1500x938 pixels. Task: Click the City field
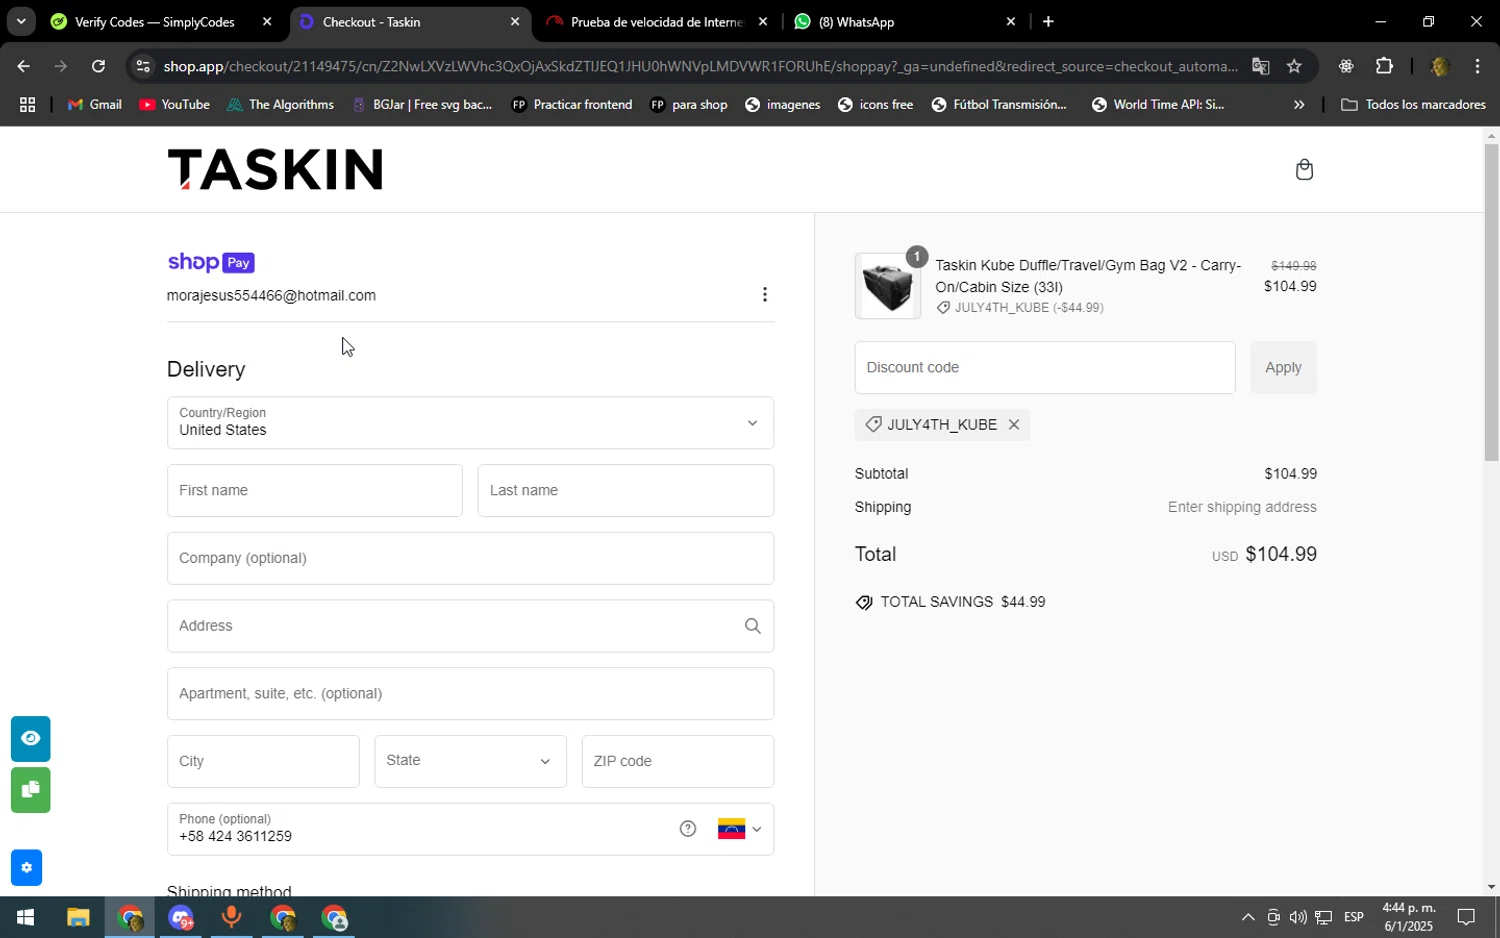[263, 762]
